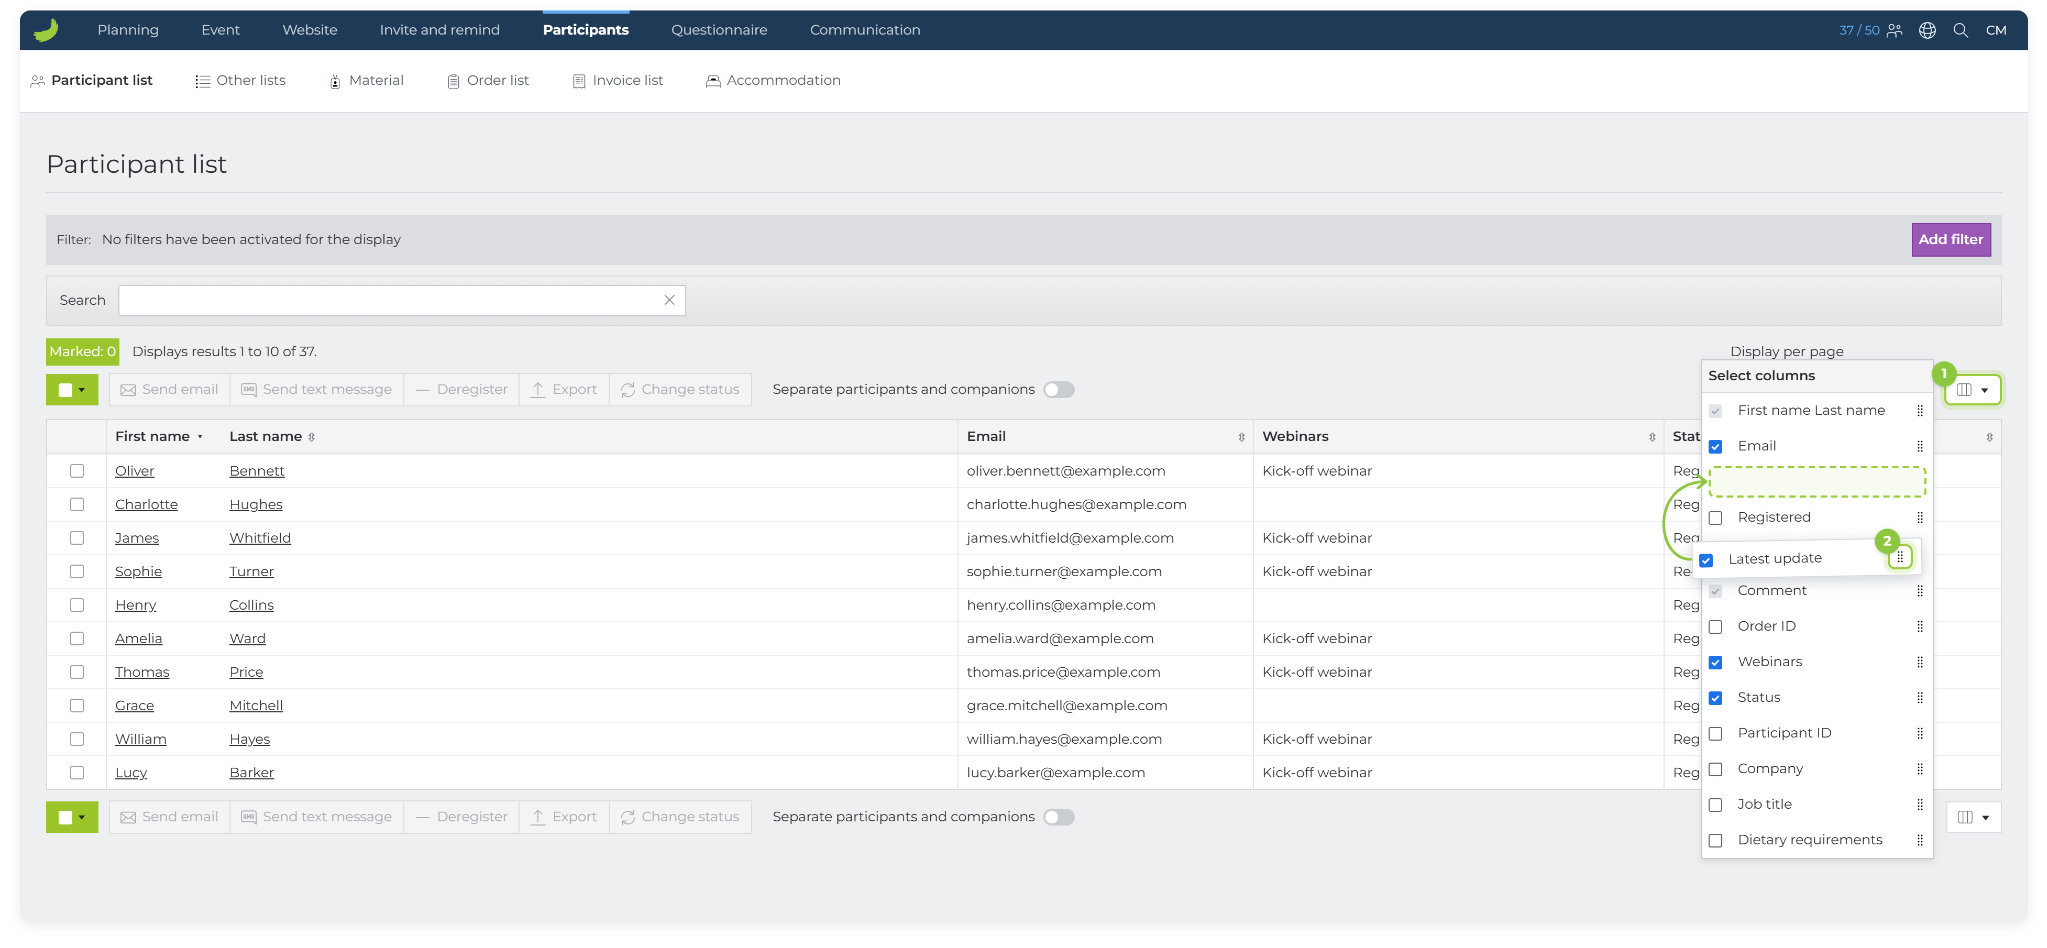Viewport: 2047px width, 948px height.
Task: Click top Change status button
Action: pyautogui.click(x=680, y=390)
